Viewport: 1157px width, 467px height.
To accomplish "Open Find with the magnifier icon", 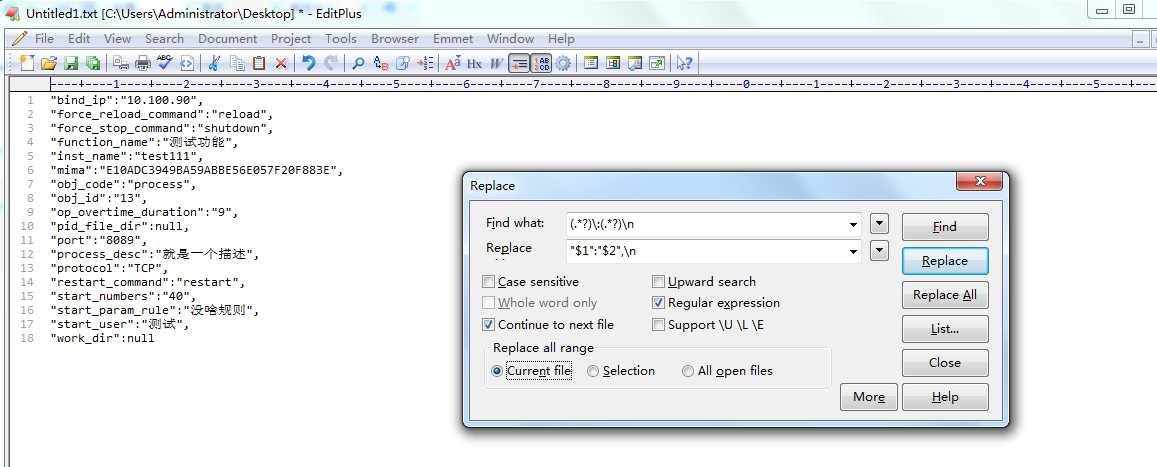I will (x=358, y=63).
